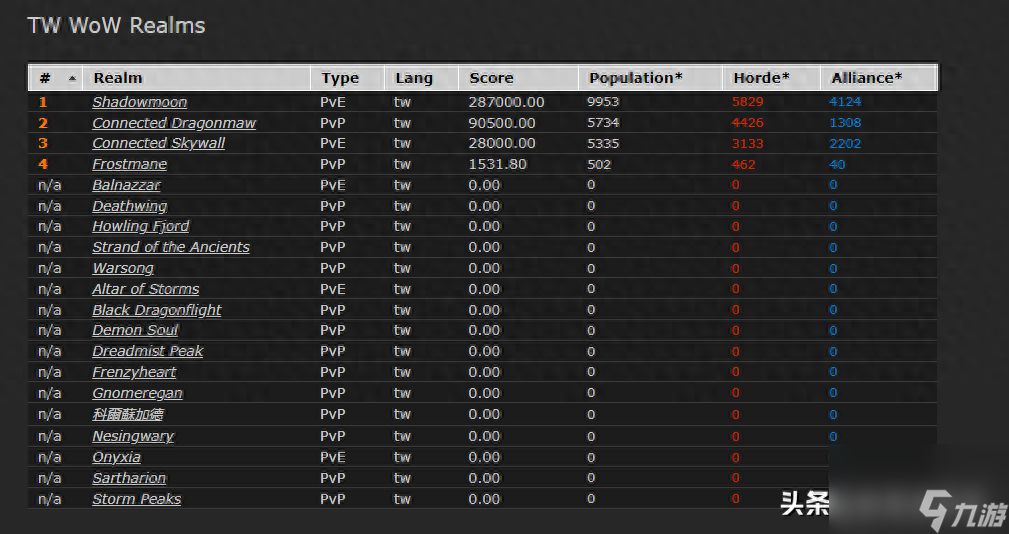Select rank number 1 cell

click(43, 102)
